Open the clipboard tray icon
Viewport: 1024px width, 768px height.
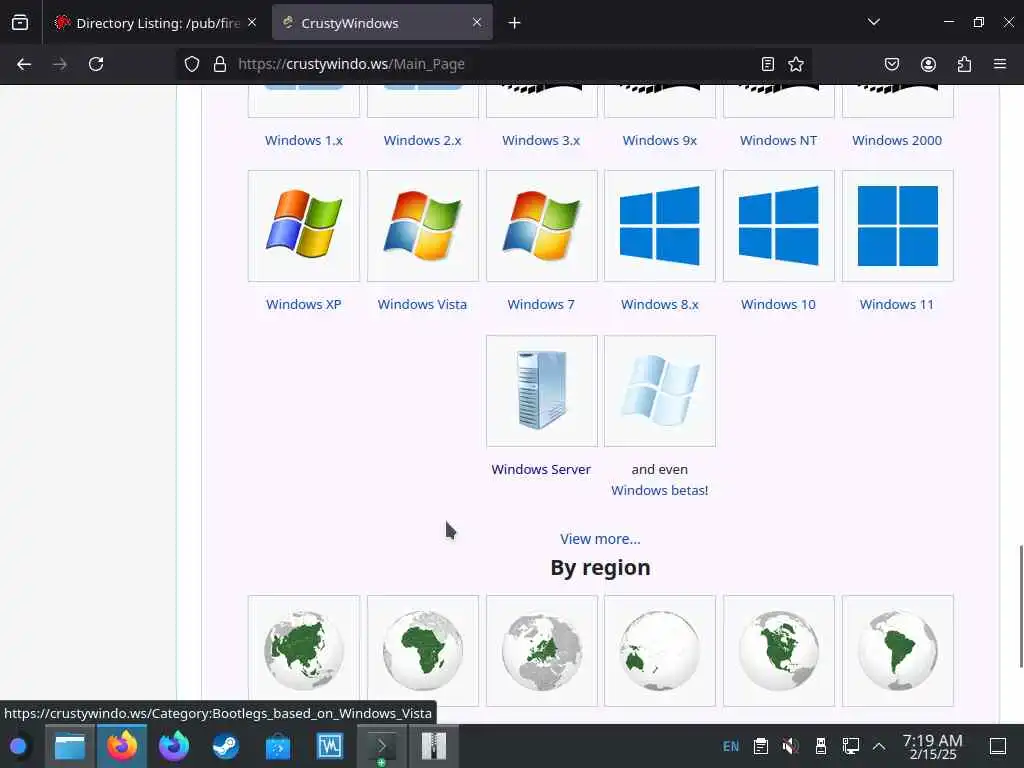761,746
